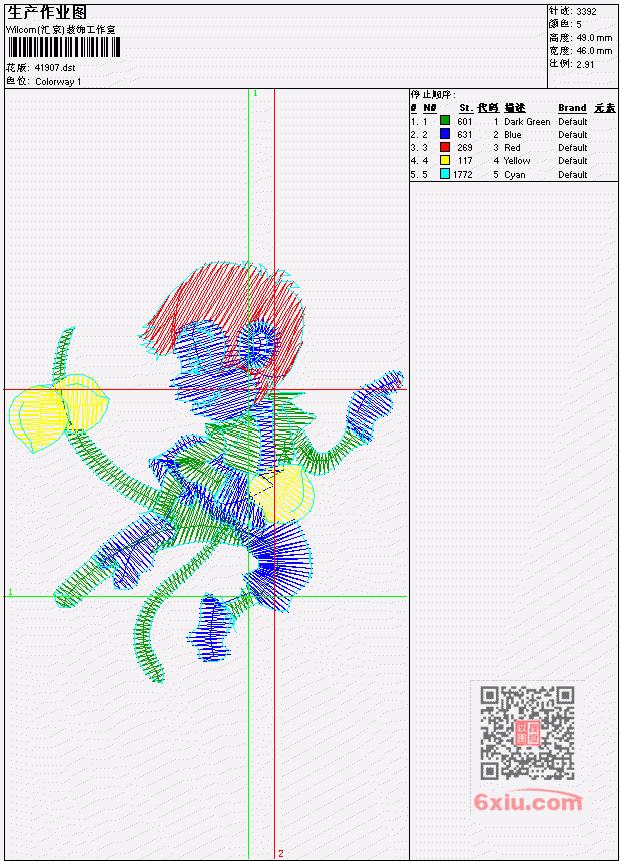Click the Dark Green thread color swatch
Viewport: 620px width, 861px height.
coord(445,121)
